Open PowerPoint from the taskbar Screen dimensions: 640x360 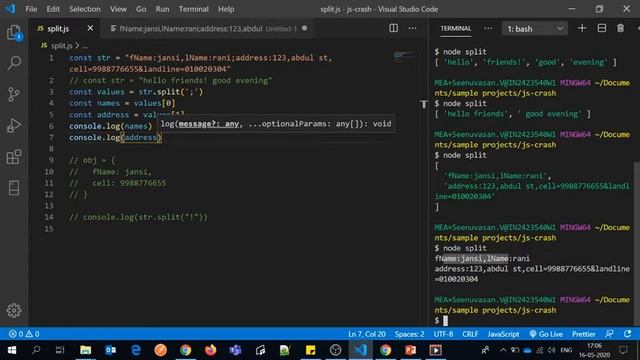[x=411, y=350]
